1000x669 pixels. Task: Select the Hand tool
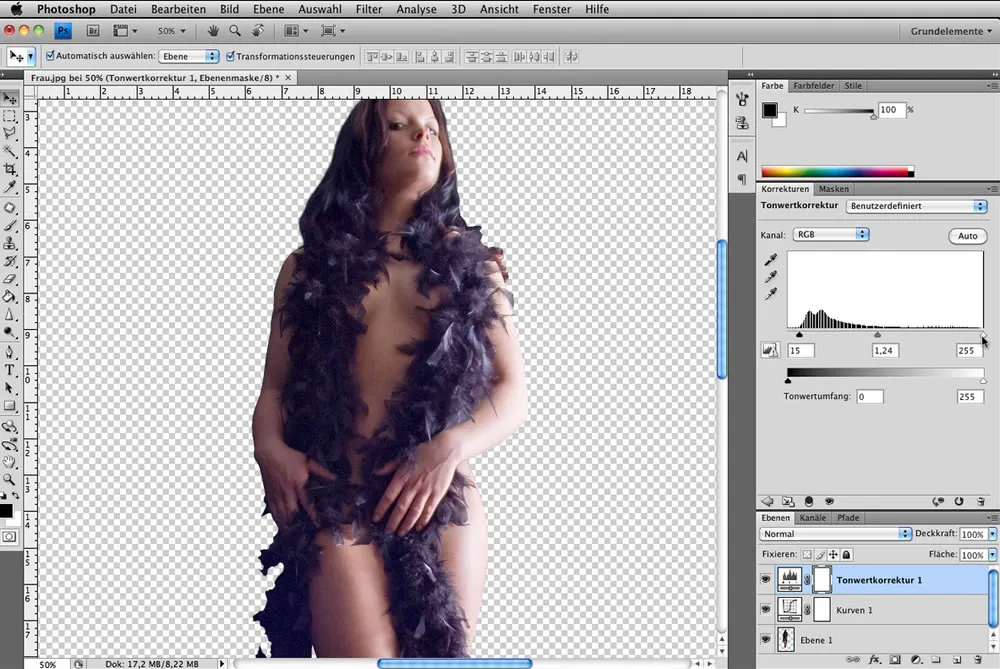[11, 461]
